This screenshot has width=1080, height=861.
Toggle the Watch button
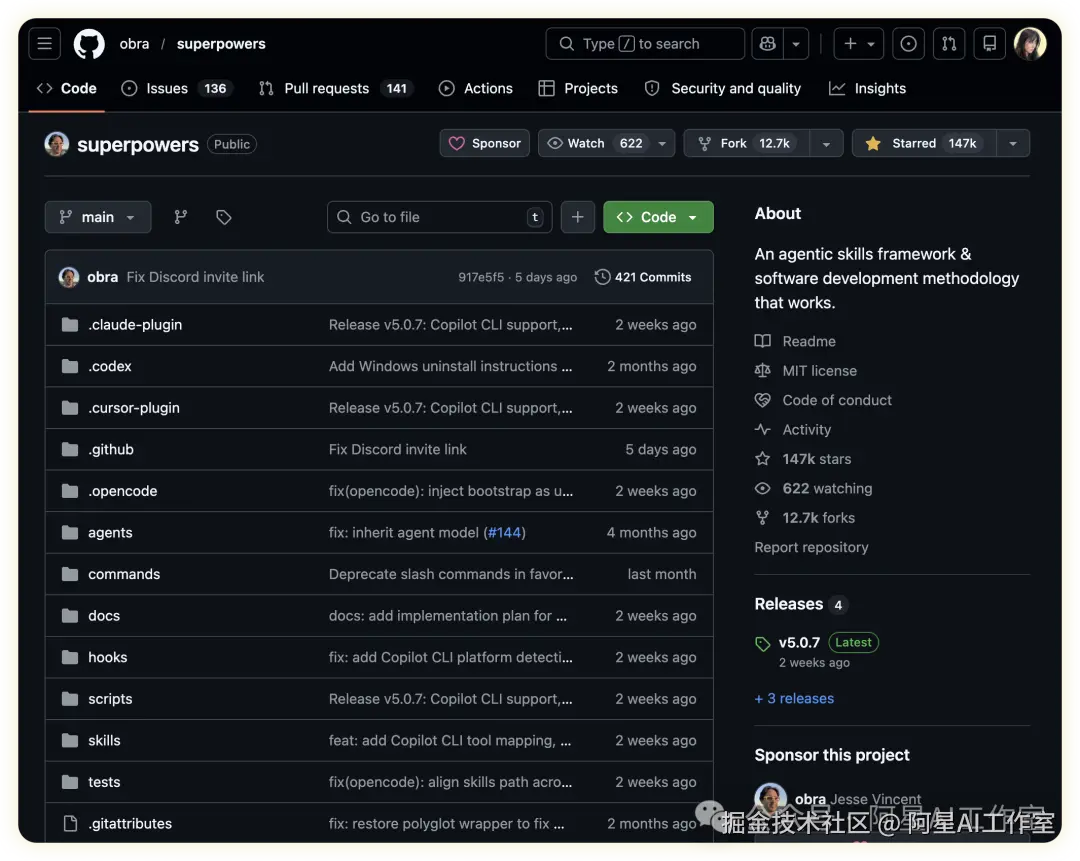[x=594, y=143]
